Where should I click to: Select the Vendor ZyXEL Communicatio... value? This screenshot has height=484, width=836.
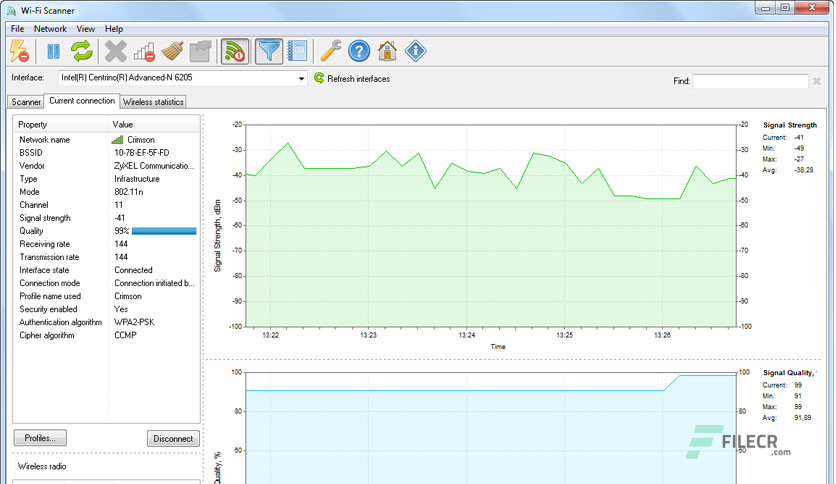point(154,166)
